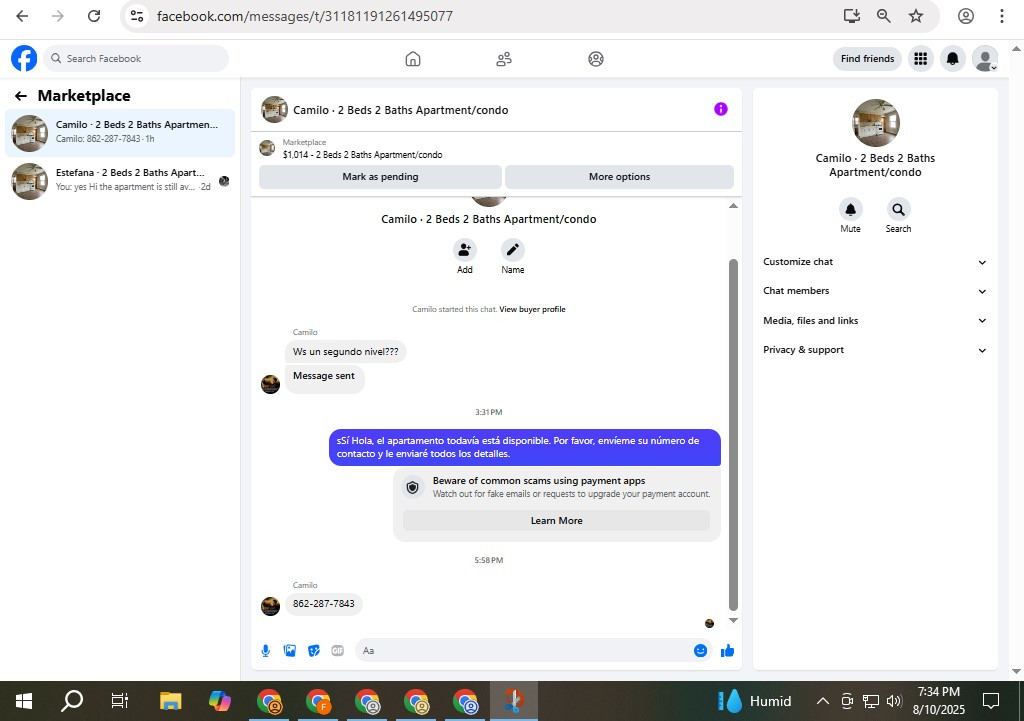Viewport: 1024px width, 721px height.
Task: Open the Friends icon in top navigation
Action: coord(504,59)
